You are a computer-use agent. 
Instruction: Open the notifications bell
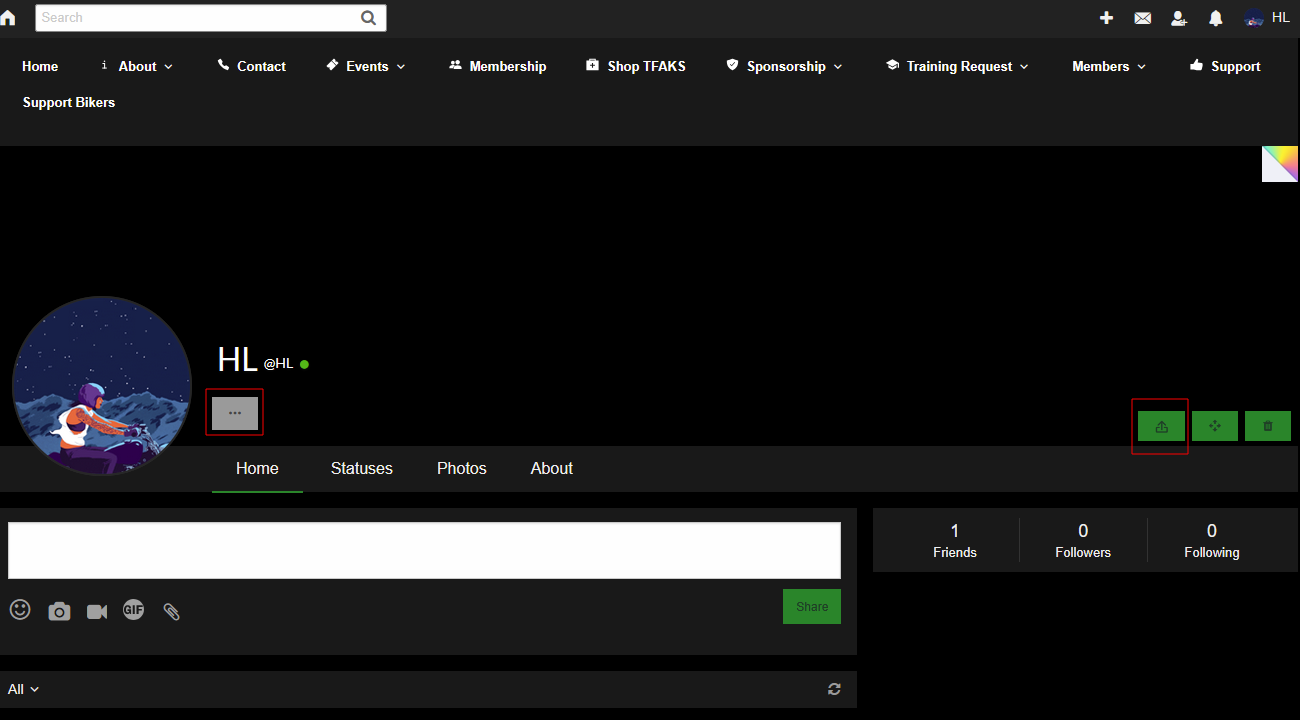click(x=1216, y=18)
